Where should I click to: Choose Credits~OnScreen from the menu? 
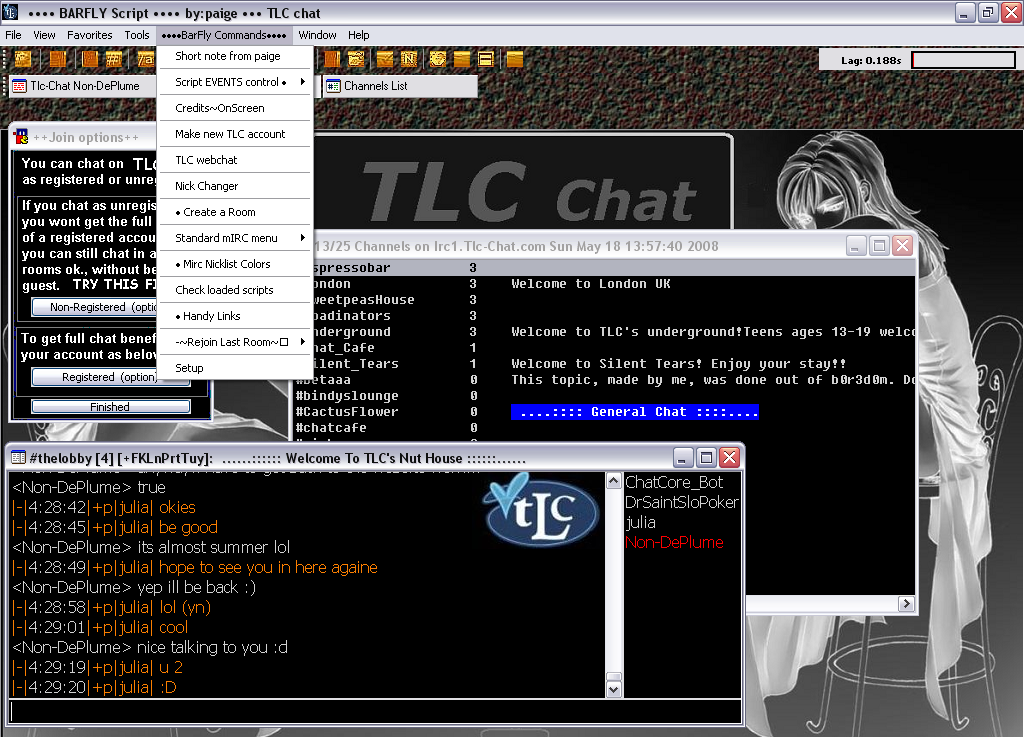point(235,108)
